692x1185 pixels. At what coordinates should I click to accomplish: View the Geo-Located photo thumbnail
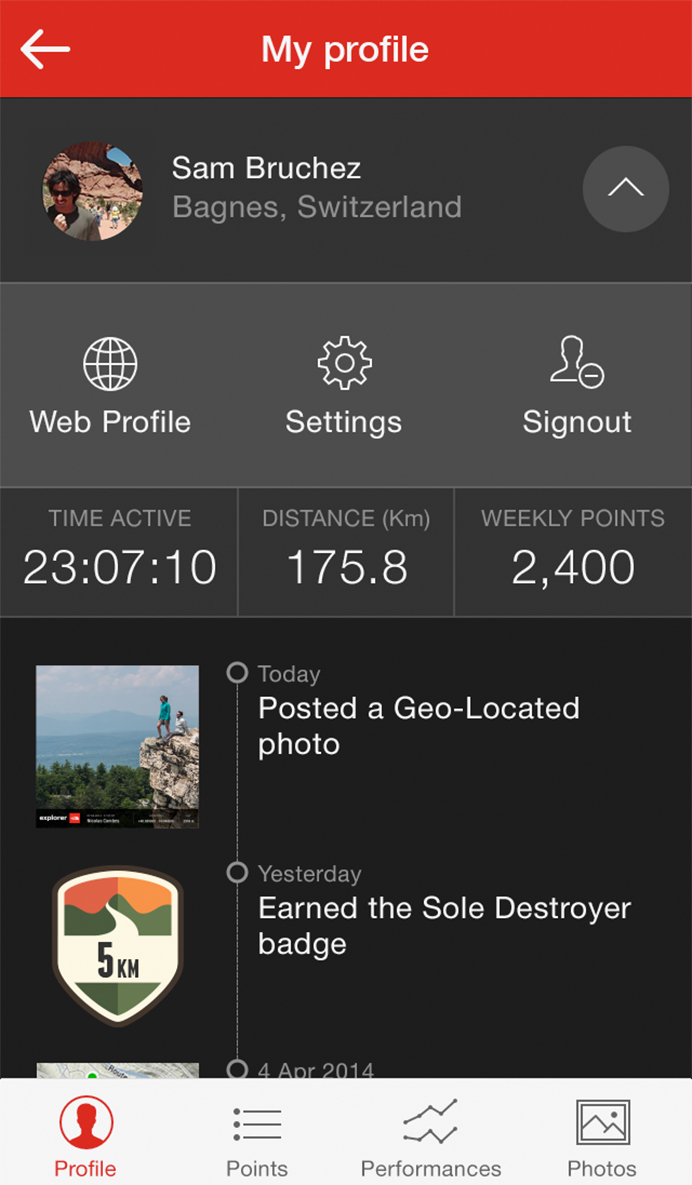click(118, 747)
